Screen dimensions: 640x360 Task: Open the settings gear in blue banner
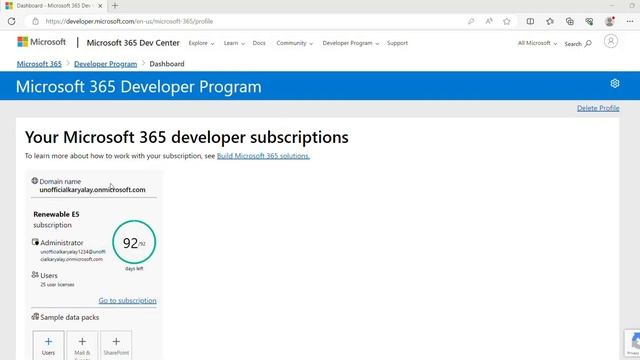615,84
